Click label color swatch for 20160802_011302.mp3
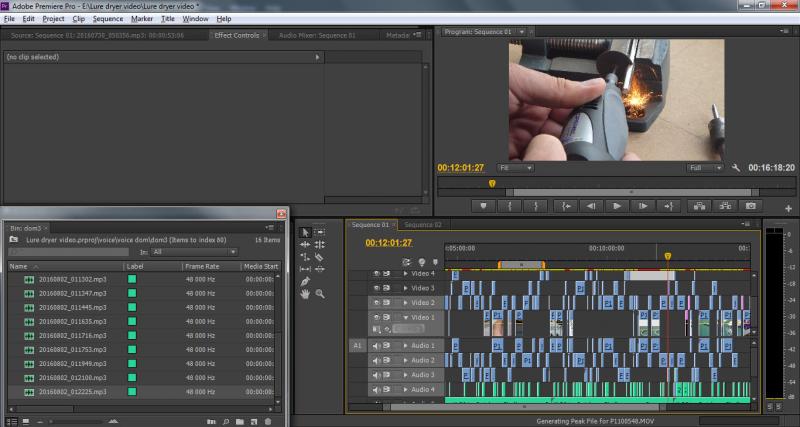 (x=132, y=280)
